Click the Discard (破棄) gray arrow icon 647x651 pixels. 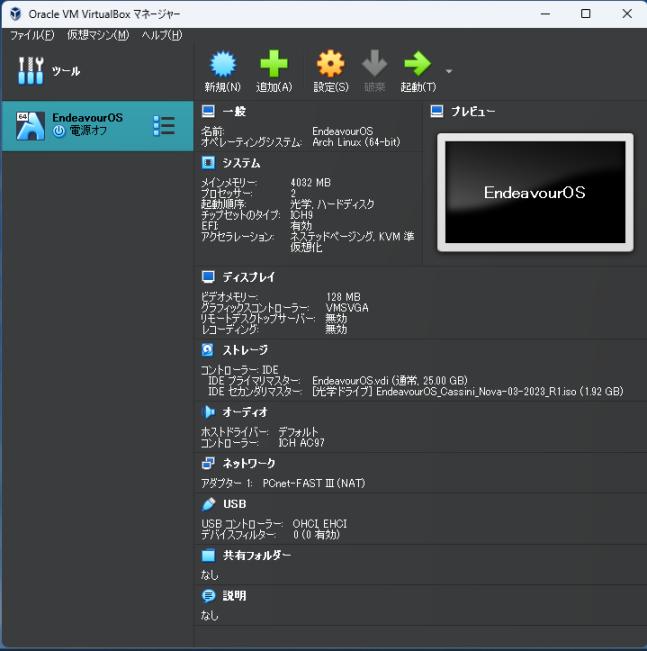[x=374, y=64]
